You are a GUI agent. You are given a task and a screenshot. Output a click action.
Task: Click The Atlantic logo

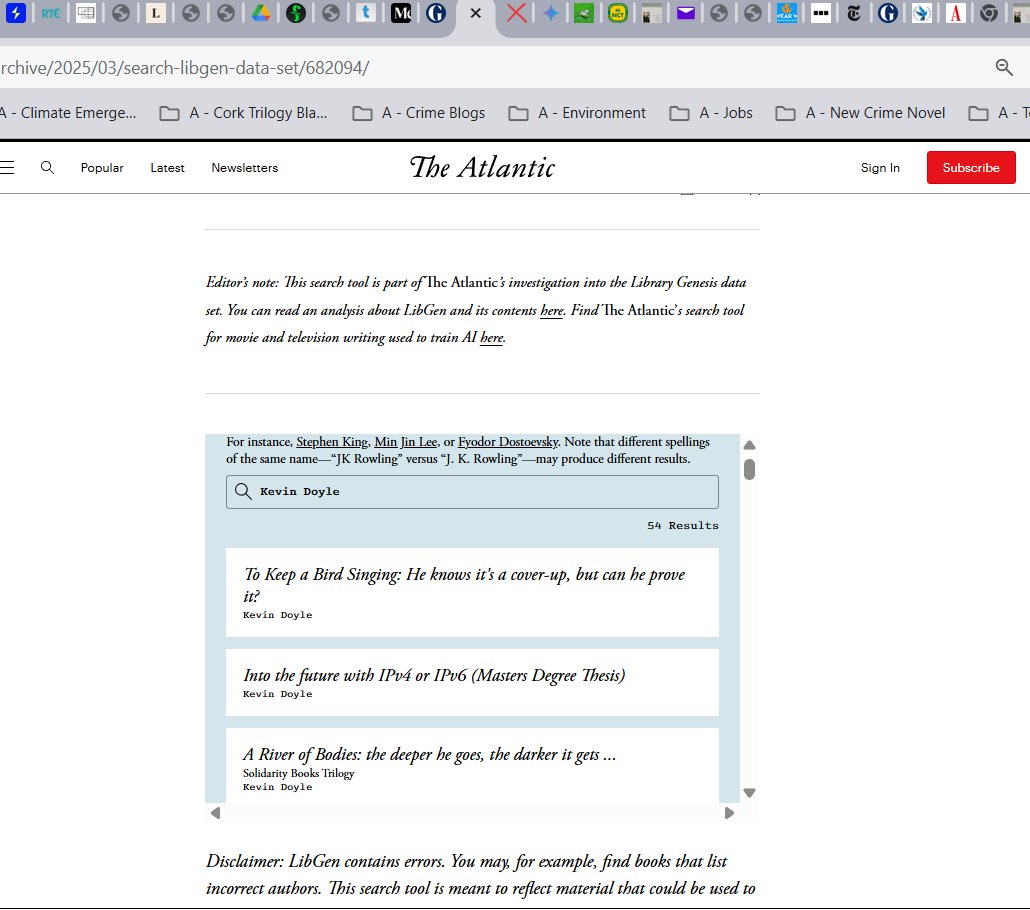click(x=482, y=167)
